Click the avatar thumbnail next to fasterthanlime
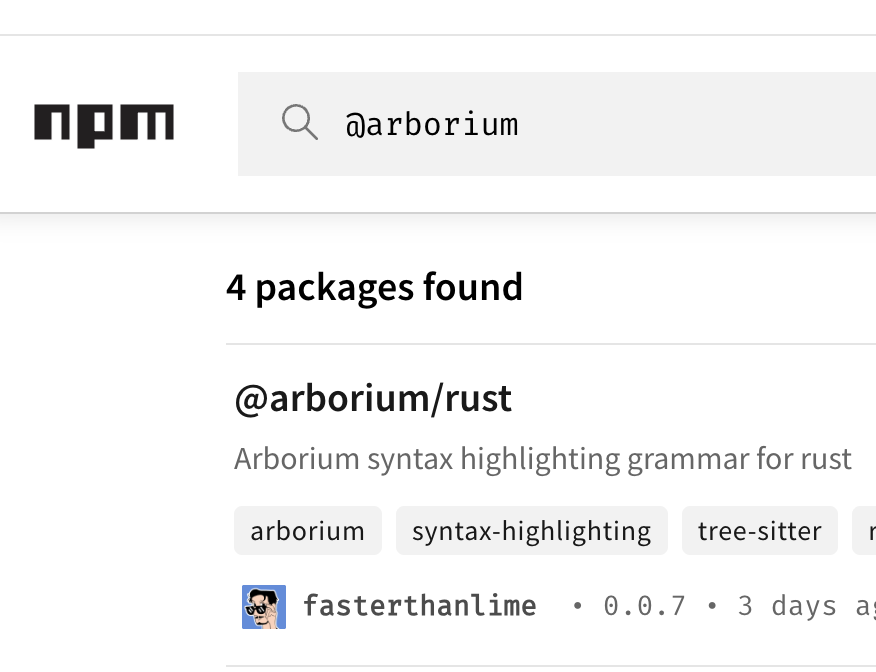 [263, 606]
